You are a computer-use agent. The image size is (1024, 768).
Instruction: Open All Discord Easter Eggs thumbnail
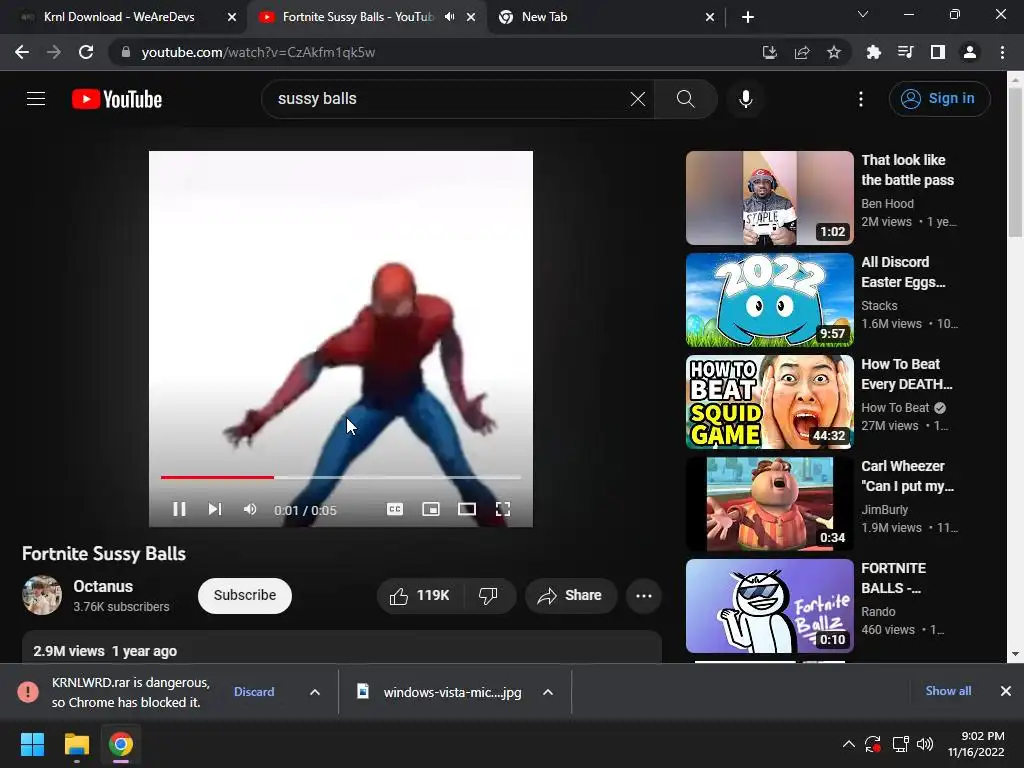(x=769, y=300)
